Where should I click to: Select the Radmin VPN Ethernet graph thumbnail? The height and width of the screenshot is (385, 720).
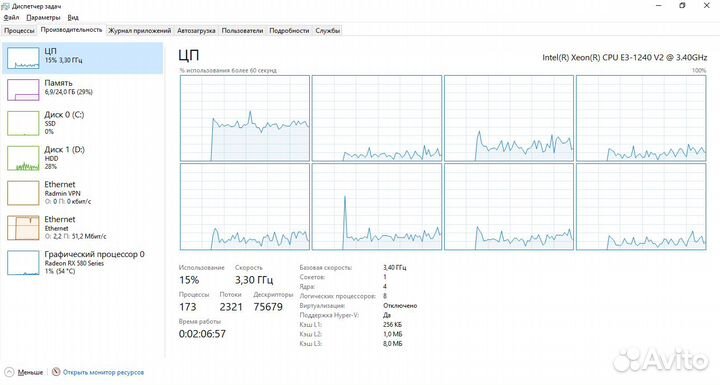(23, 193)
